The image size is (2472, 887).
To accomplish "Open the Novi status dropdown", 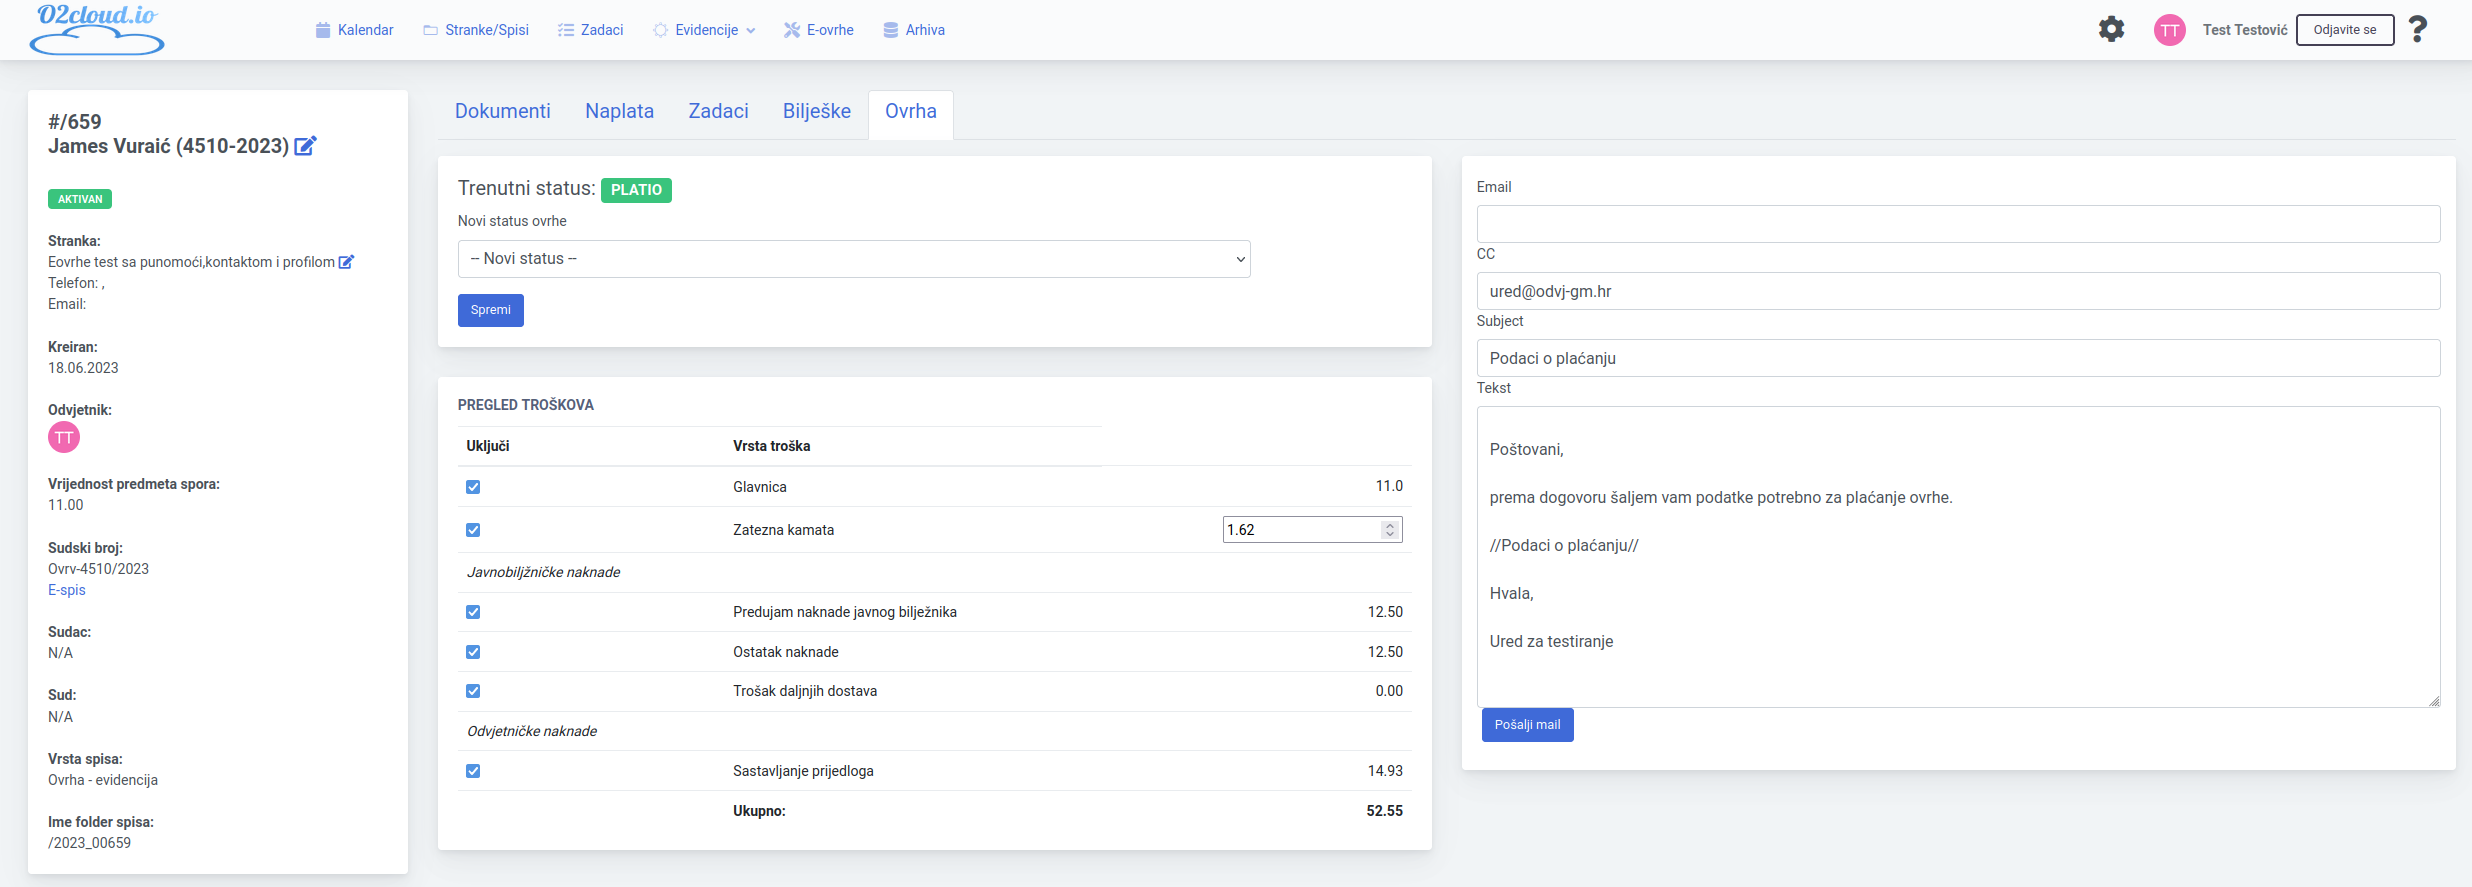I will pyautogui.click(x=853, y=259).
